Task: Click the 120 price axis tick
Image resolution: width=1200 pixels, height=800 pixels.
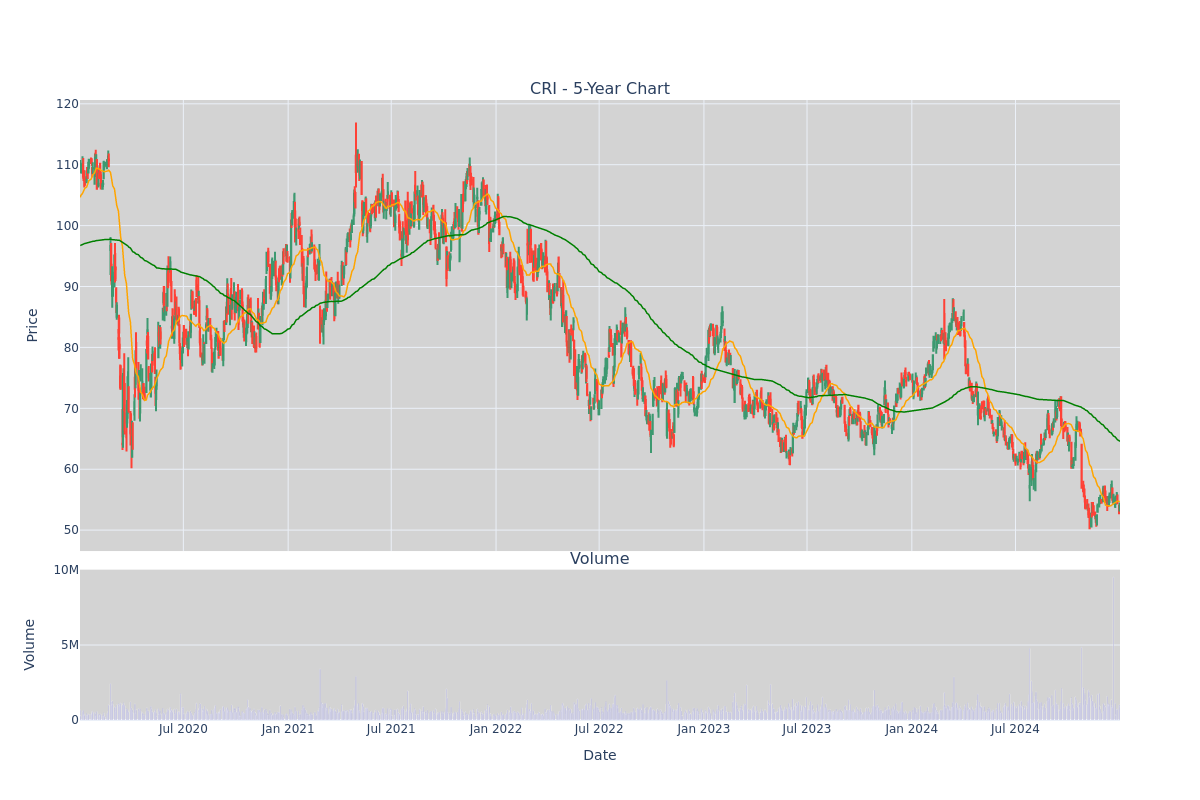Action: pyautogui.click(x=67, y=104)
